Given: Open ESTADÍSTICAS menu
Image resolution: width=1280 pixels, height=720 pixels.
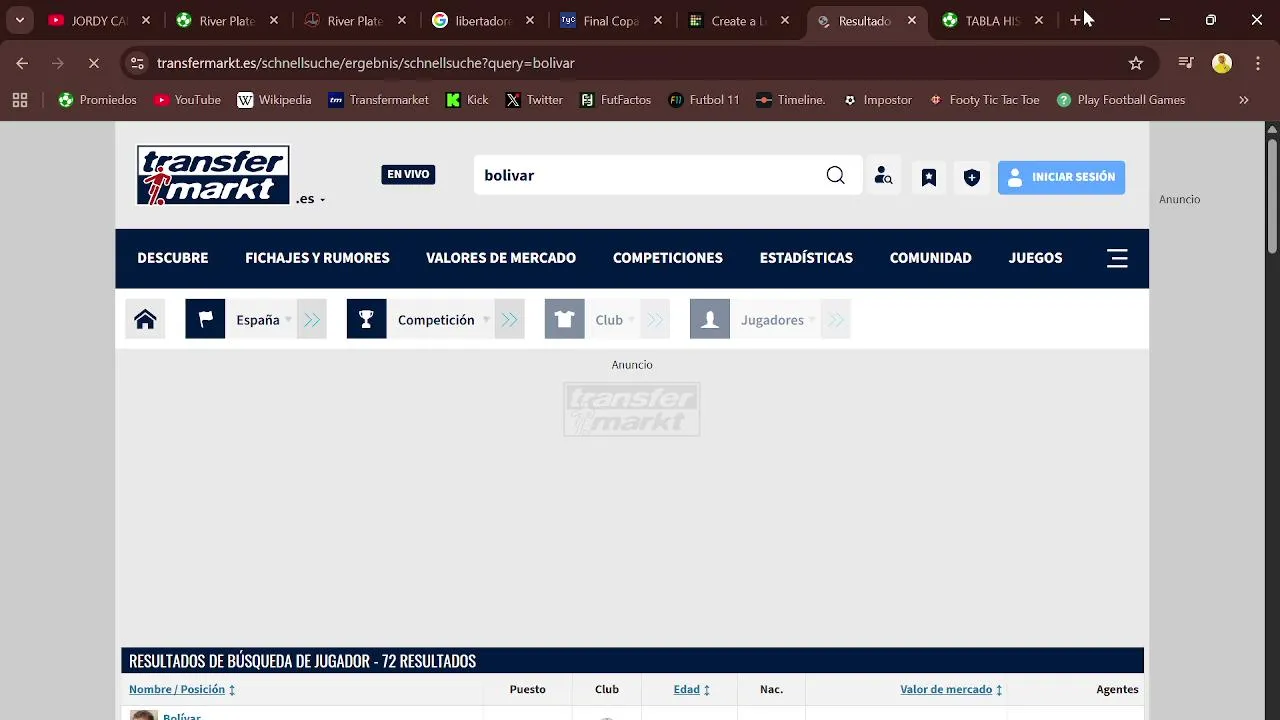Looking at the screenshot, I should pyautogui.click(x=806, y=258).
